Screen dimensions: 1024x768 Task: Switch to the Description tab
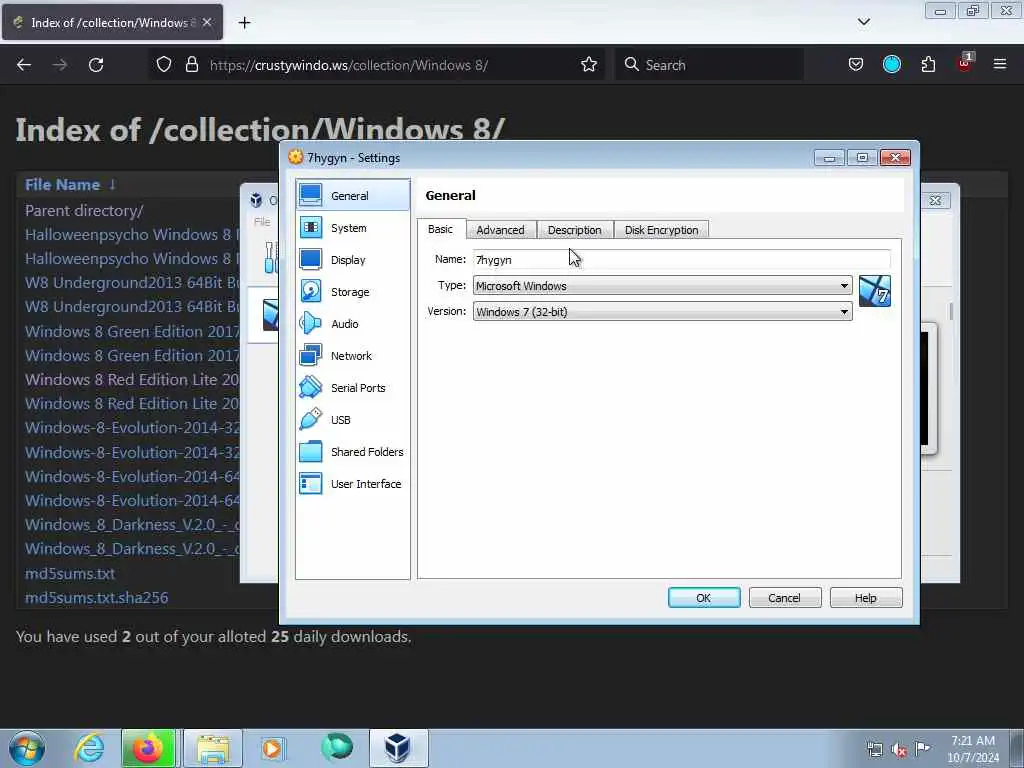coord(575,230)
